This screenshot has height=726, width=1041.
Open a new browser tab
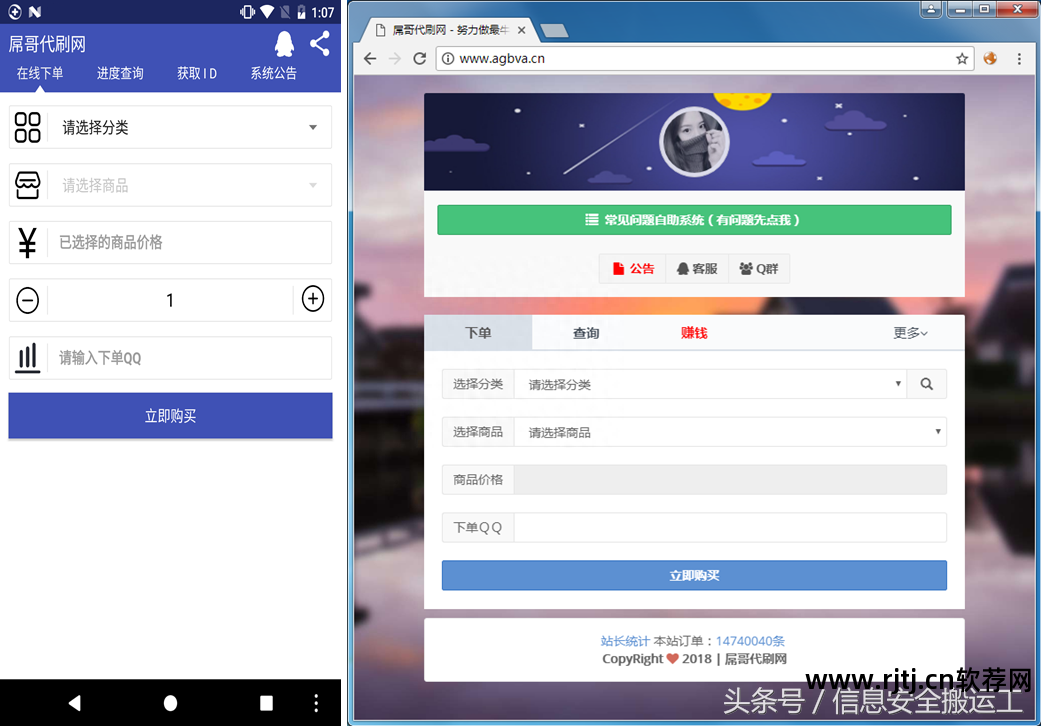pos(554,31)
